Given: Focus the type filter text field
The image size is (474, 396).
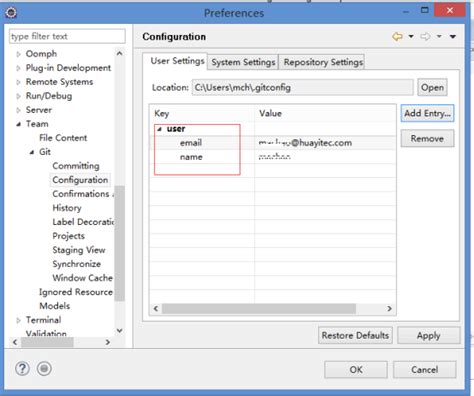Looking at the screenshot, I should click(67, 36).
